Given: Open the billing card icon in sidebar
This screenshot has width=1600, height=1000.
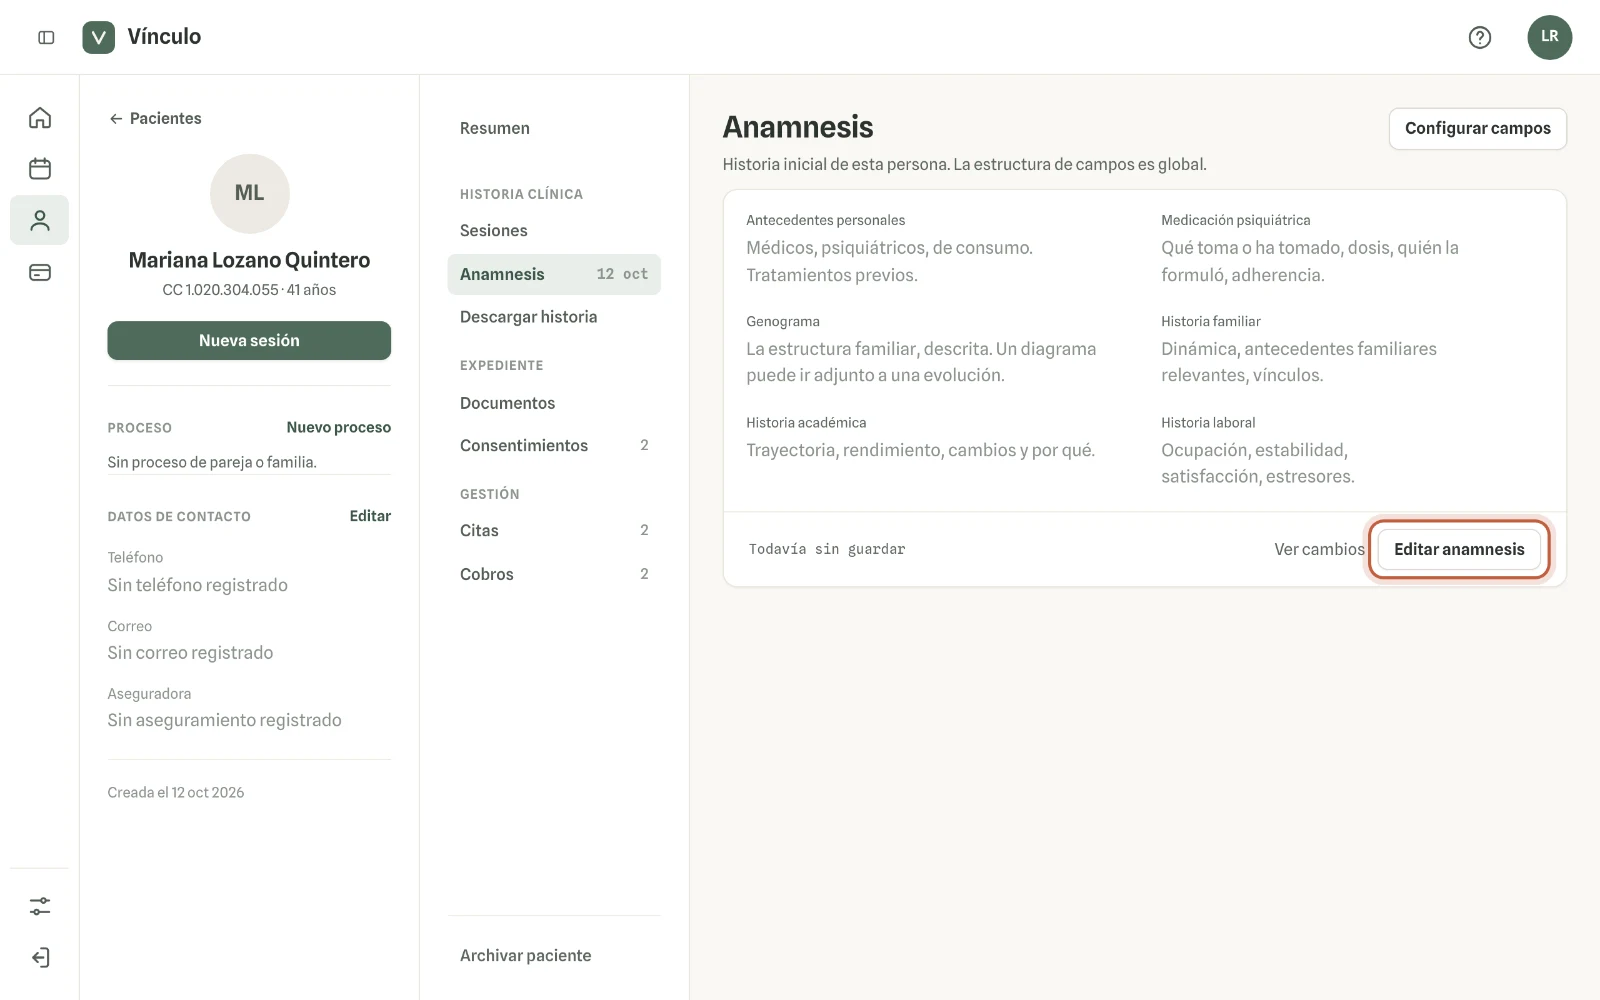Looking at the screenshot, I should (x=40, y=272).
